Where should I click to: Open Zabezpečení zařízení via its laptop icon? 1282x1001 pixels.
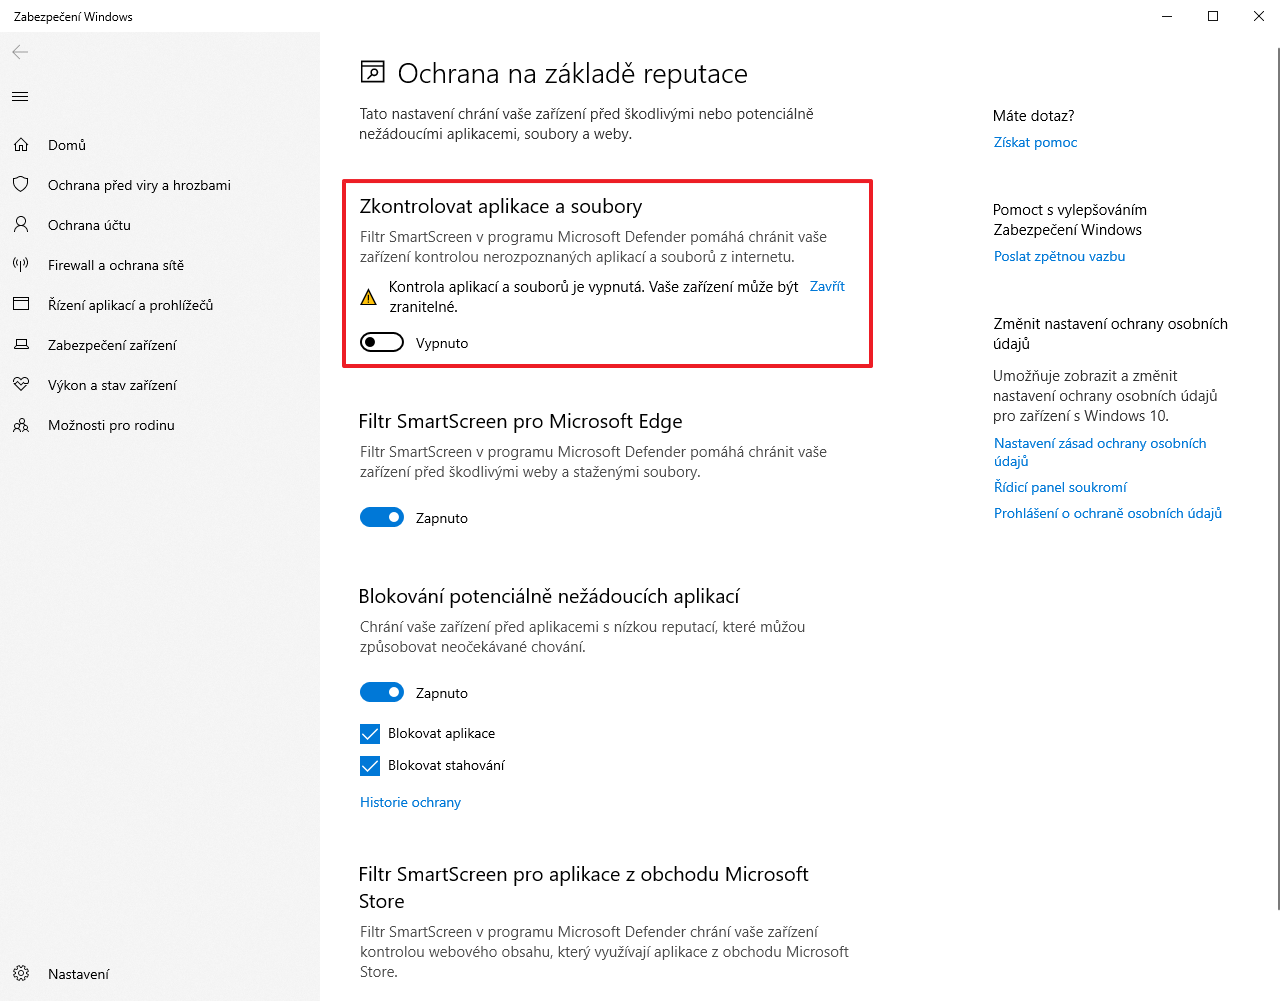click(x=20, y=345)
